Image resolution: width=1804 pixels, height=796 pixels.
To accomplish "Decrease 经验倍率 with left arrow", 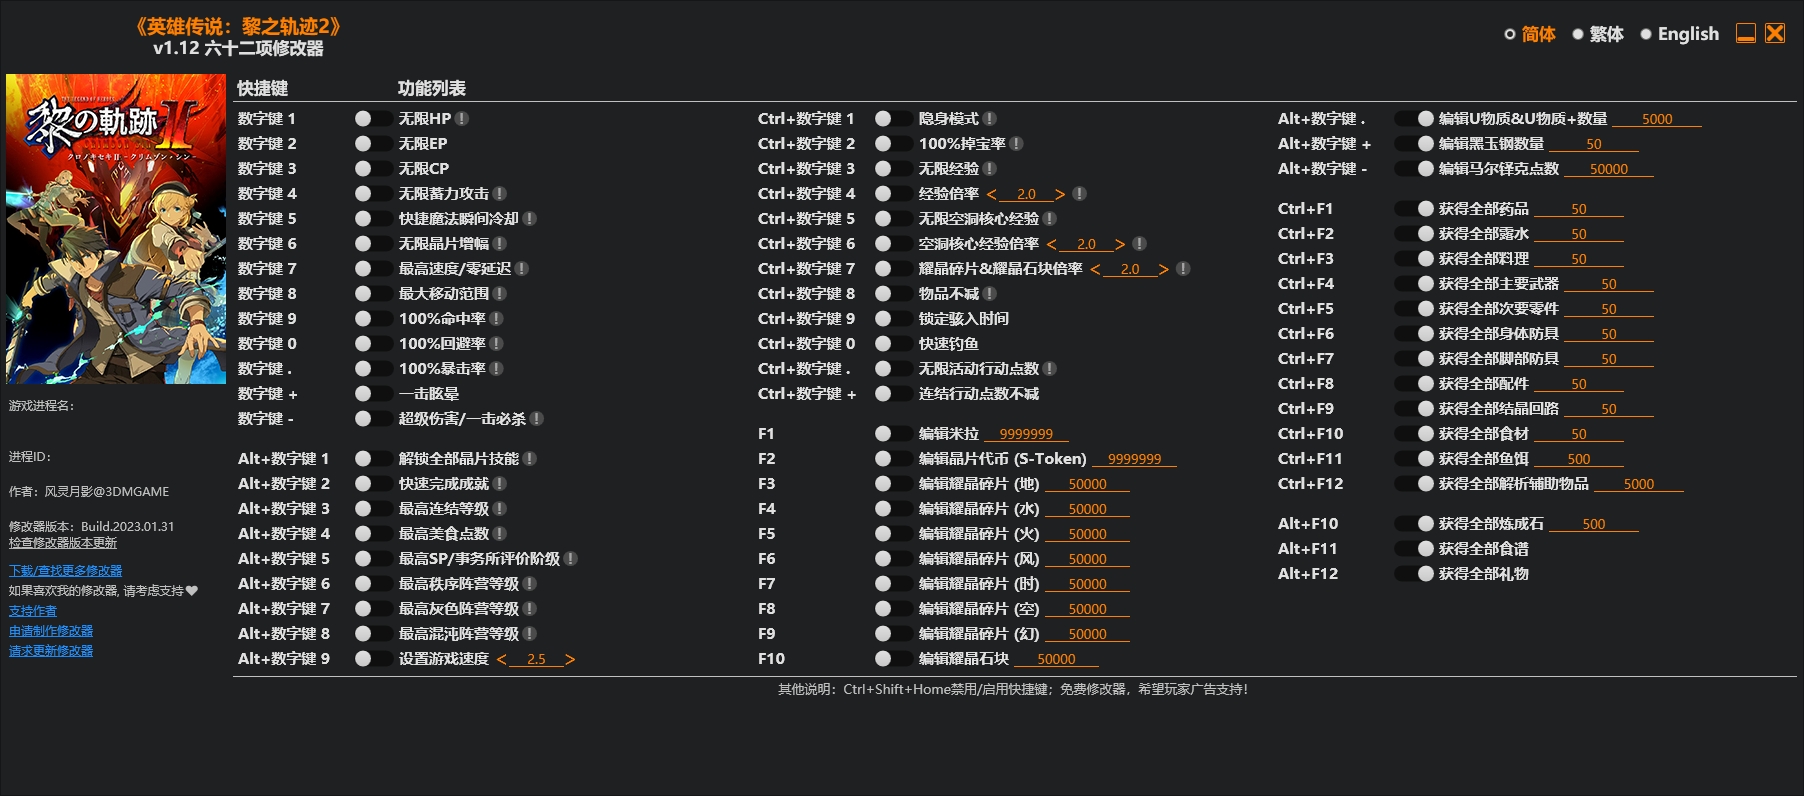I will point(992,194).
